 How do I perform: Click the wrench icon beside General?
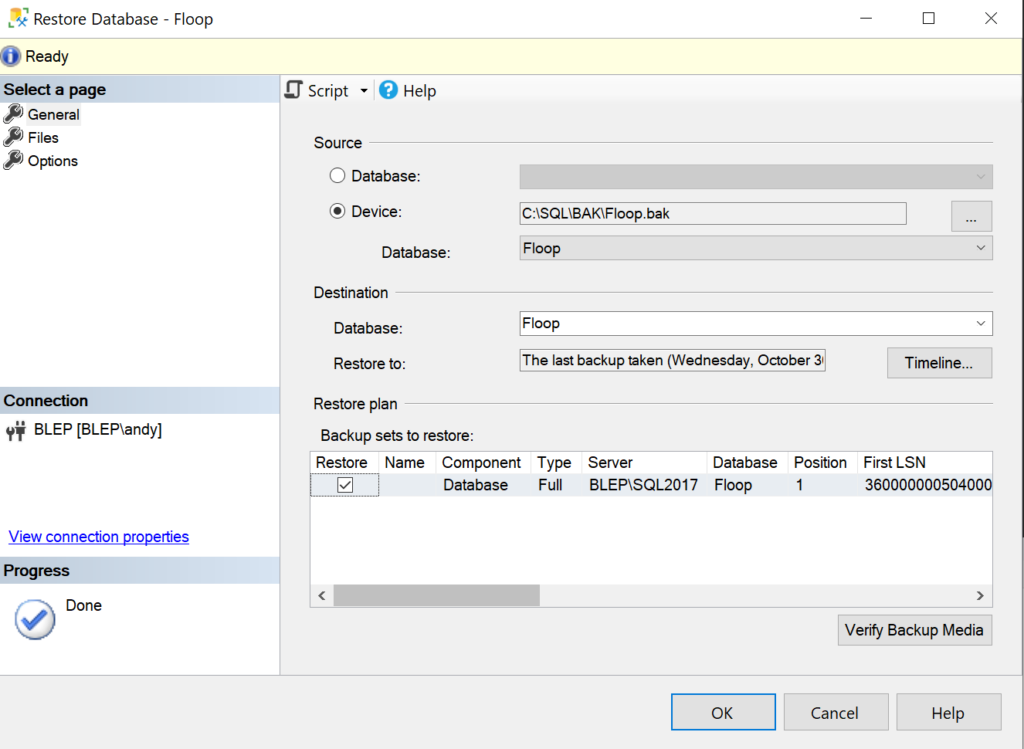13,114
